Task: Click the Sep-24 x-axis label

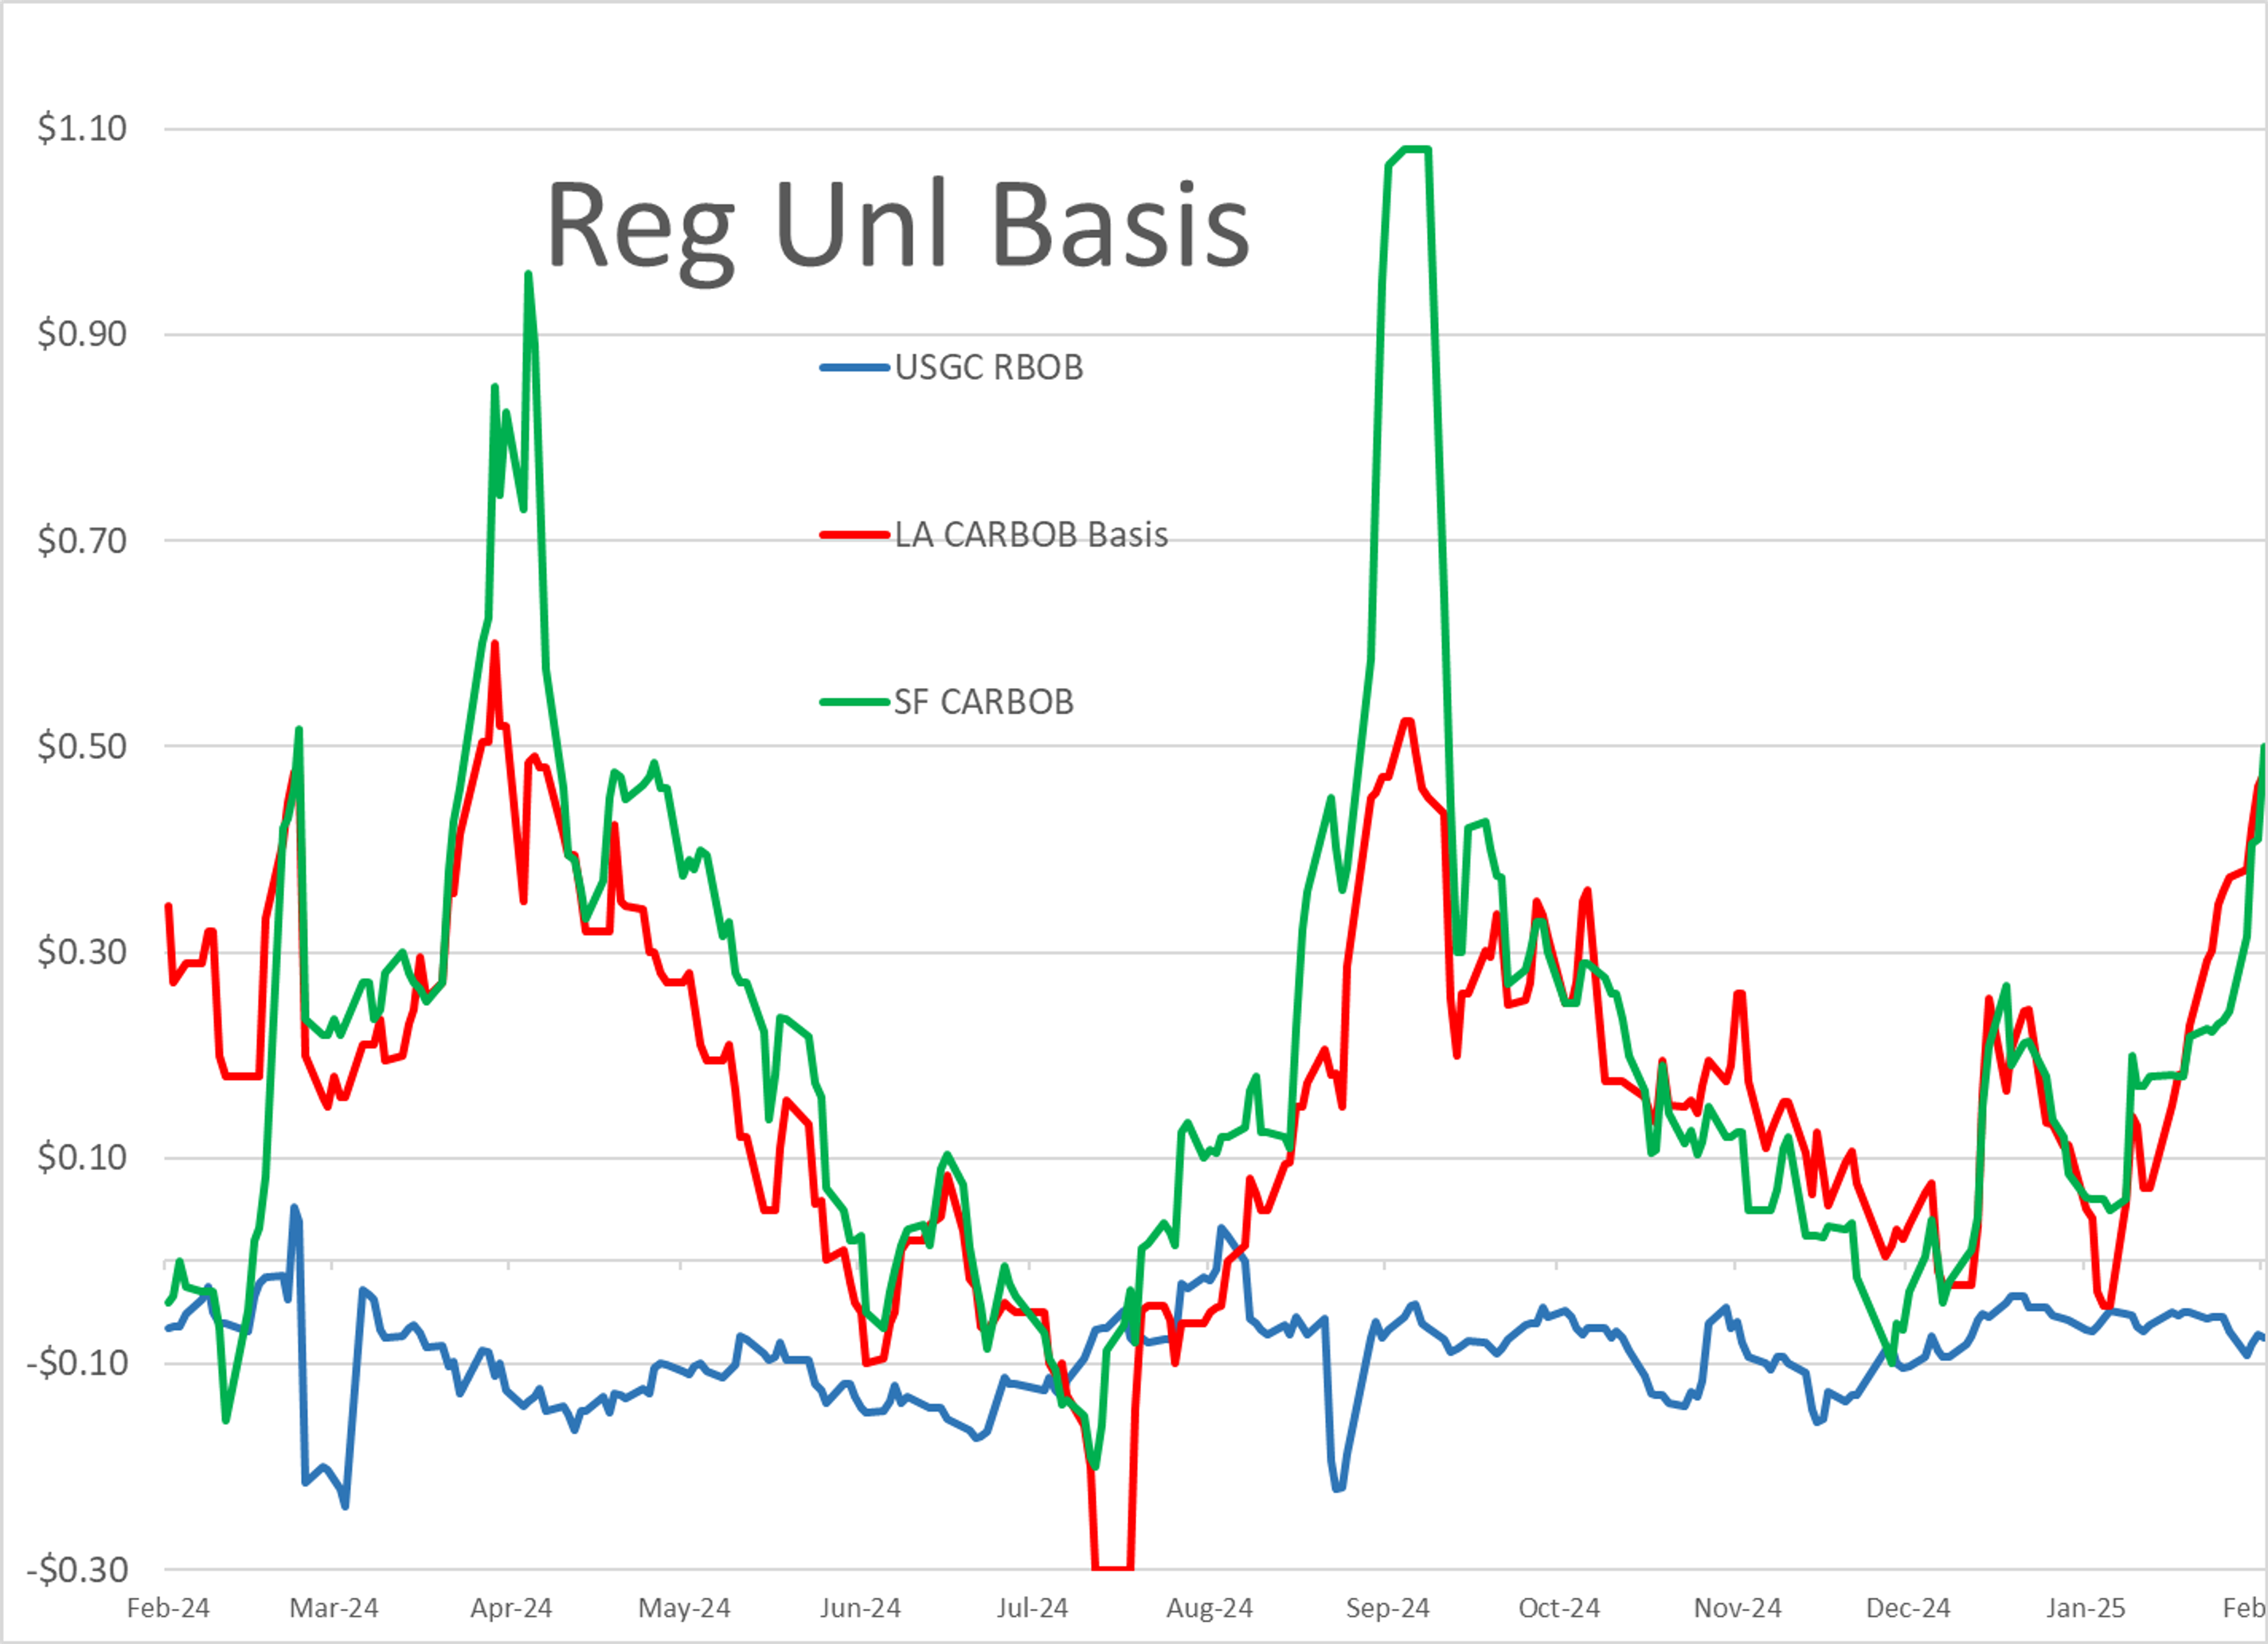Action: click(x=1387, y=1608)
